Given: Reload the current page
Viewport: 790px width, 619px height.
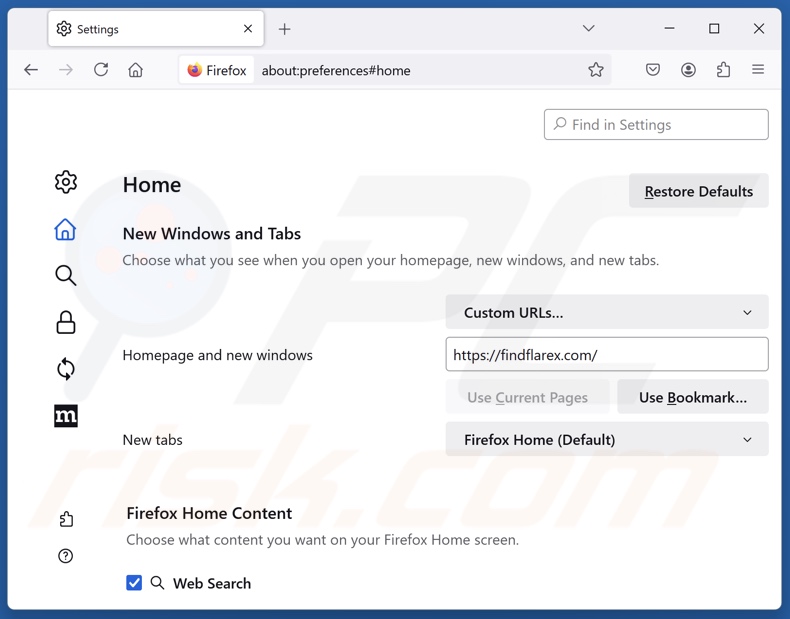Looking at the screenshot, I should 101,70.
